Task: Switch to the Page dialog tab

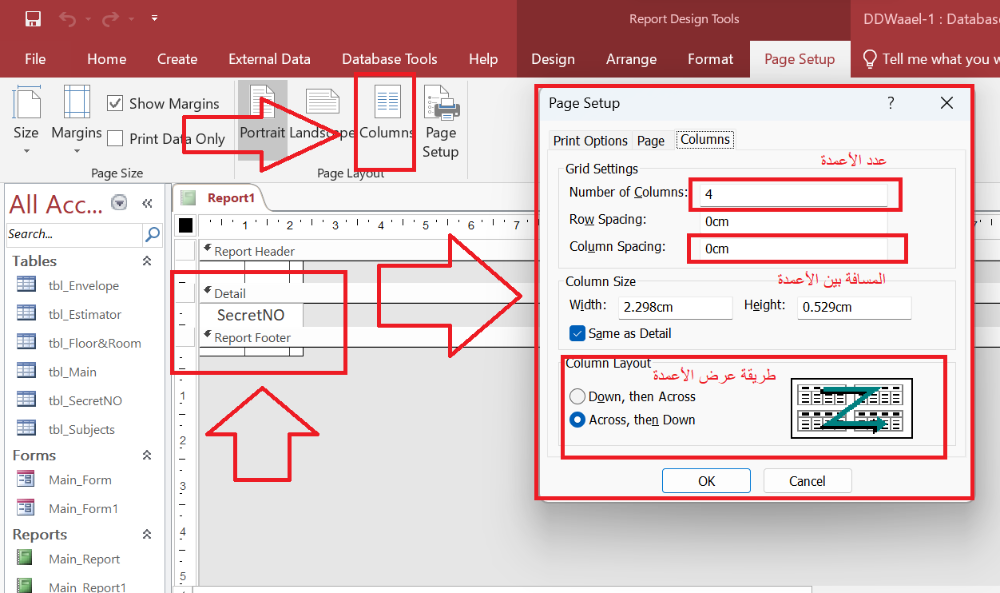Action: tap(651, 140)
